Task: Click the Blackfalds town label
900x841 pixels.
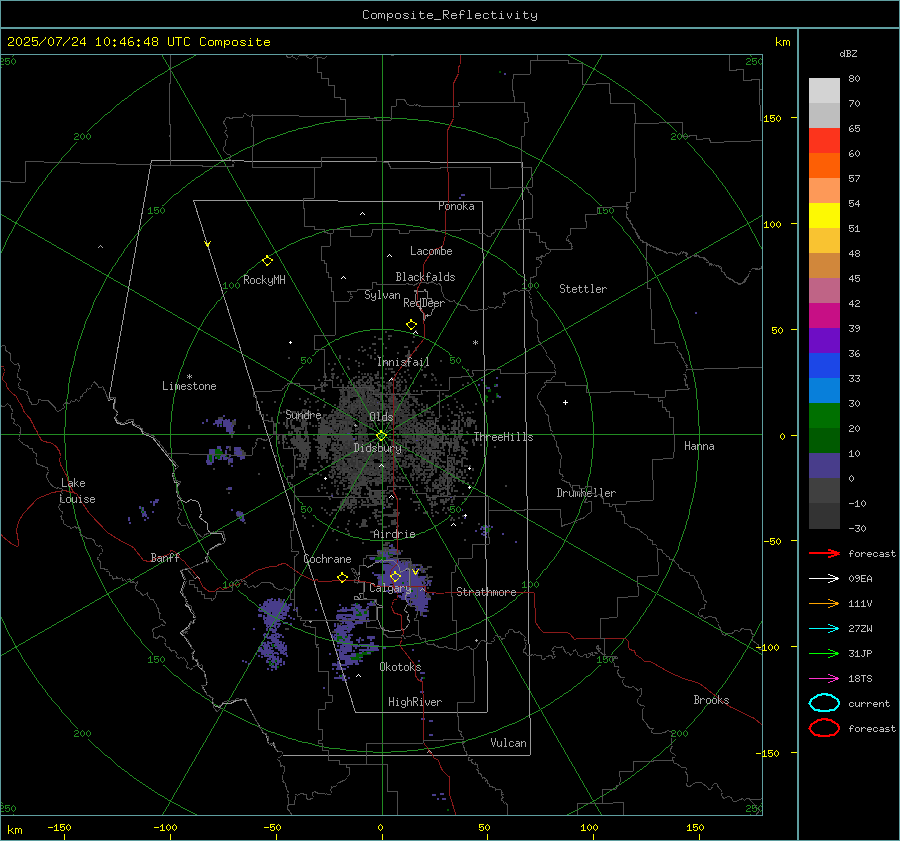Action: [x=425, y=277]
